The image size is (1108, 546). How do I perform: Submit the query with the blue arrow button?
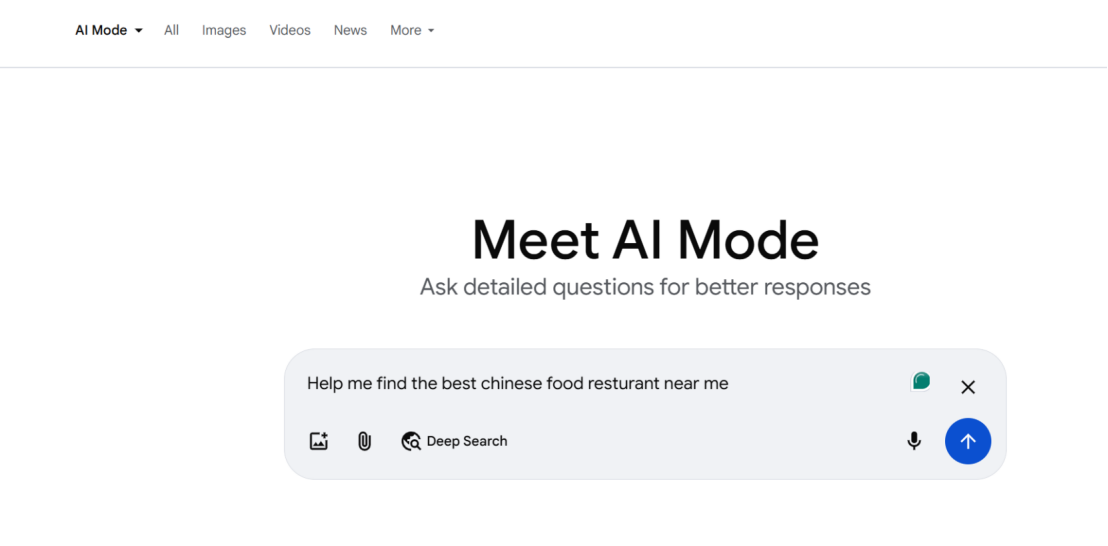[x=967, y=441]
